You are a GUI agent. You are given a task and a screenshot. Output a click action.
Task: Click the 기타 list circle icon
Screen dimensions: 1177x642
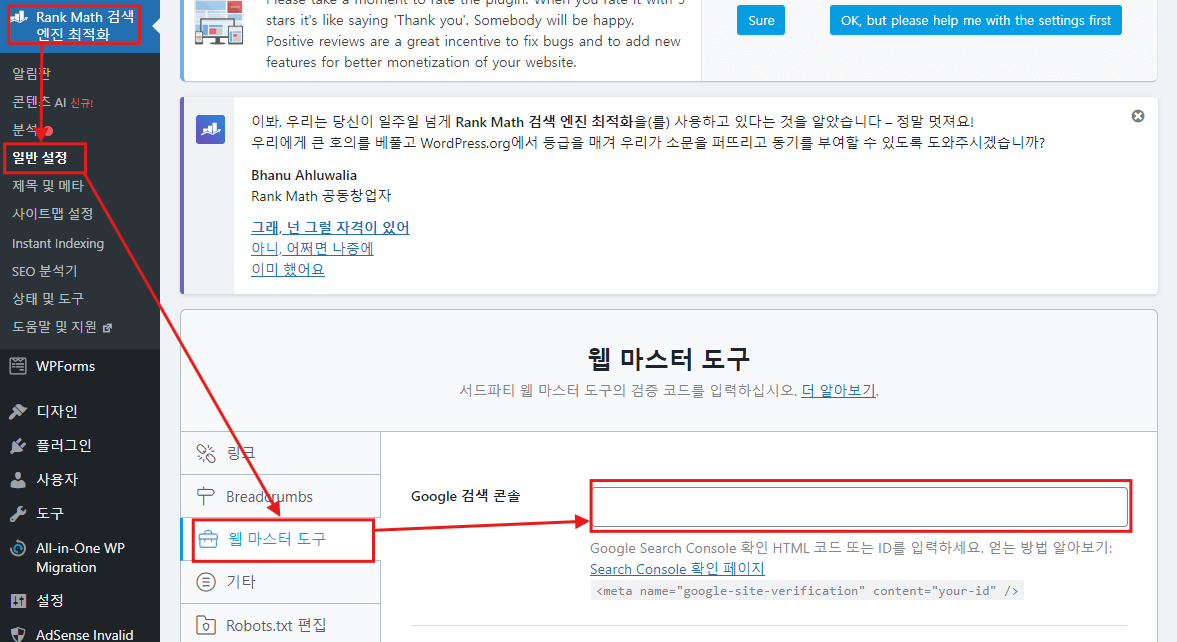[x=206, y=581]
